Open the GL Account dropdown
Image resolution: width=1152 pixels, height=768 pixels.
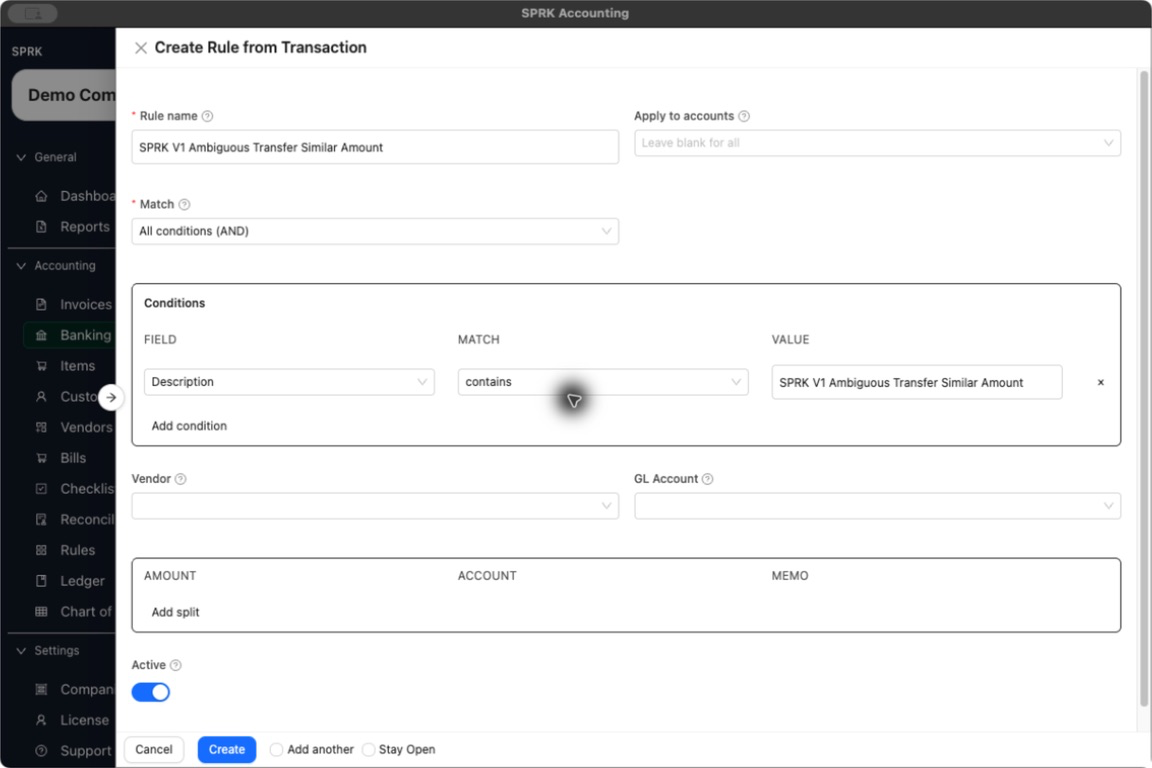[x=877, y=506]
